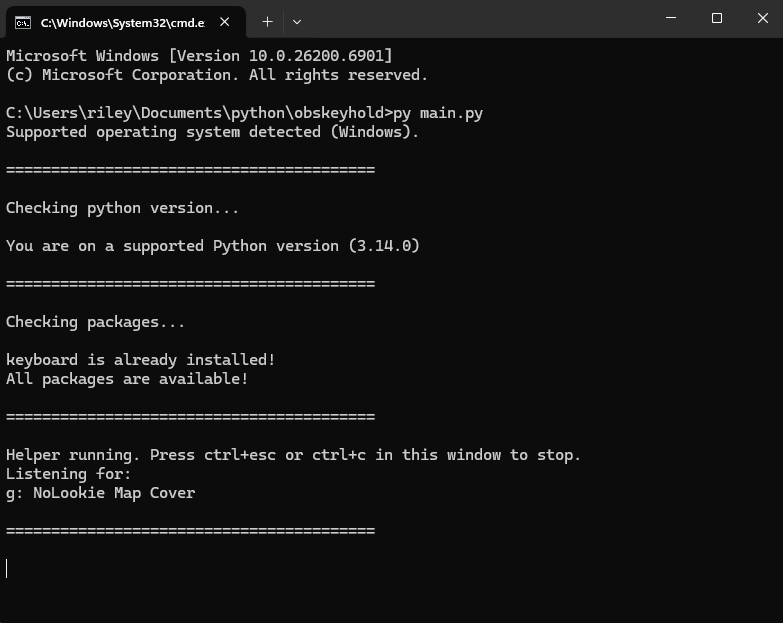Click the cmd icon in the terminal tab
The height and width of the screenshot is (623, 783).
point(23,21)
